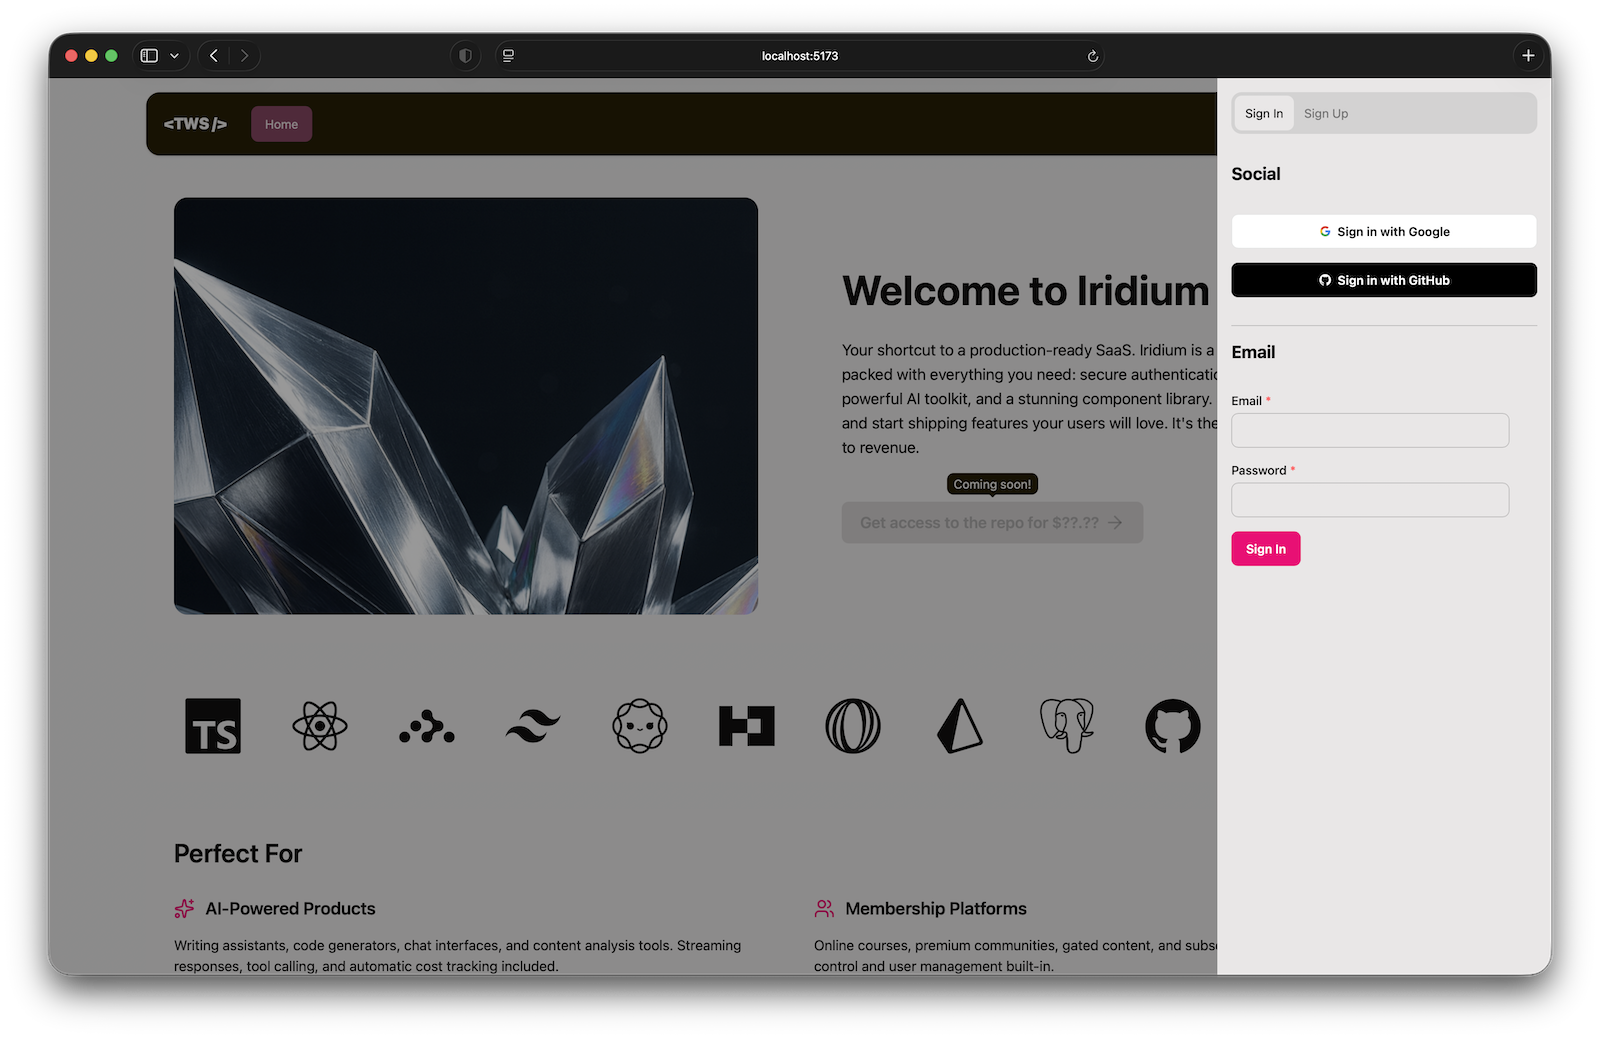Open a new tab with the plus icon

[1528, 56]
